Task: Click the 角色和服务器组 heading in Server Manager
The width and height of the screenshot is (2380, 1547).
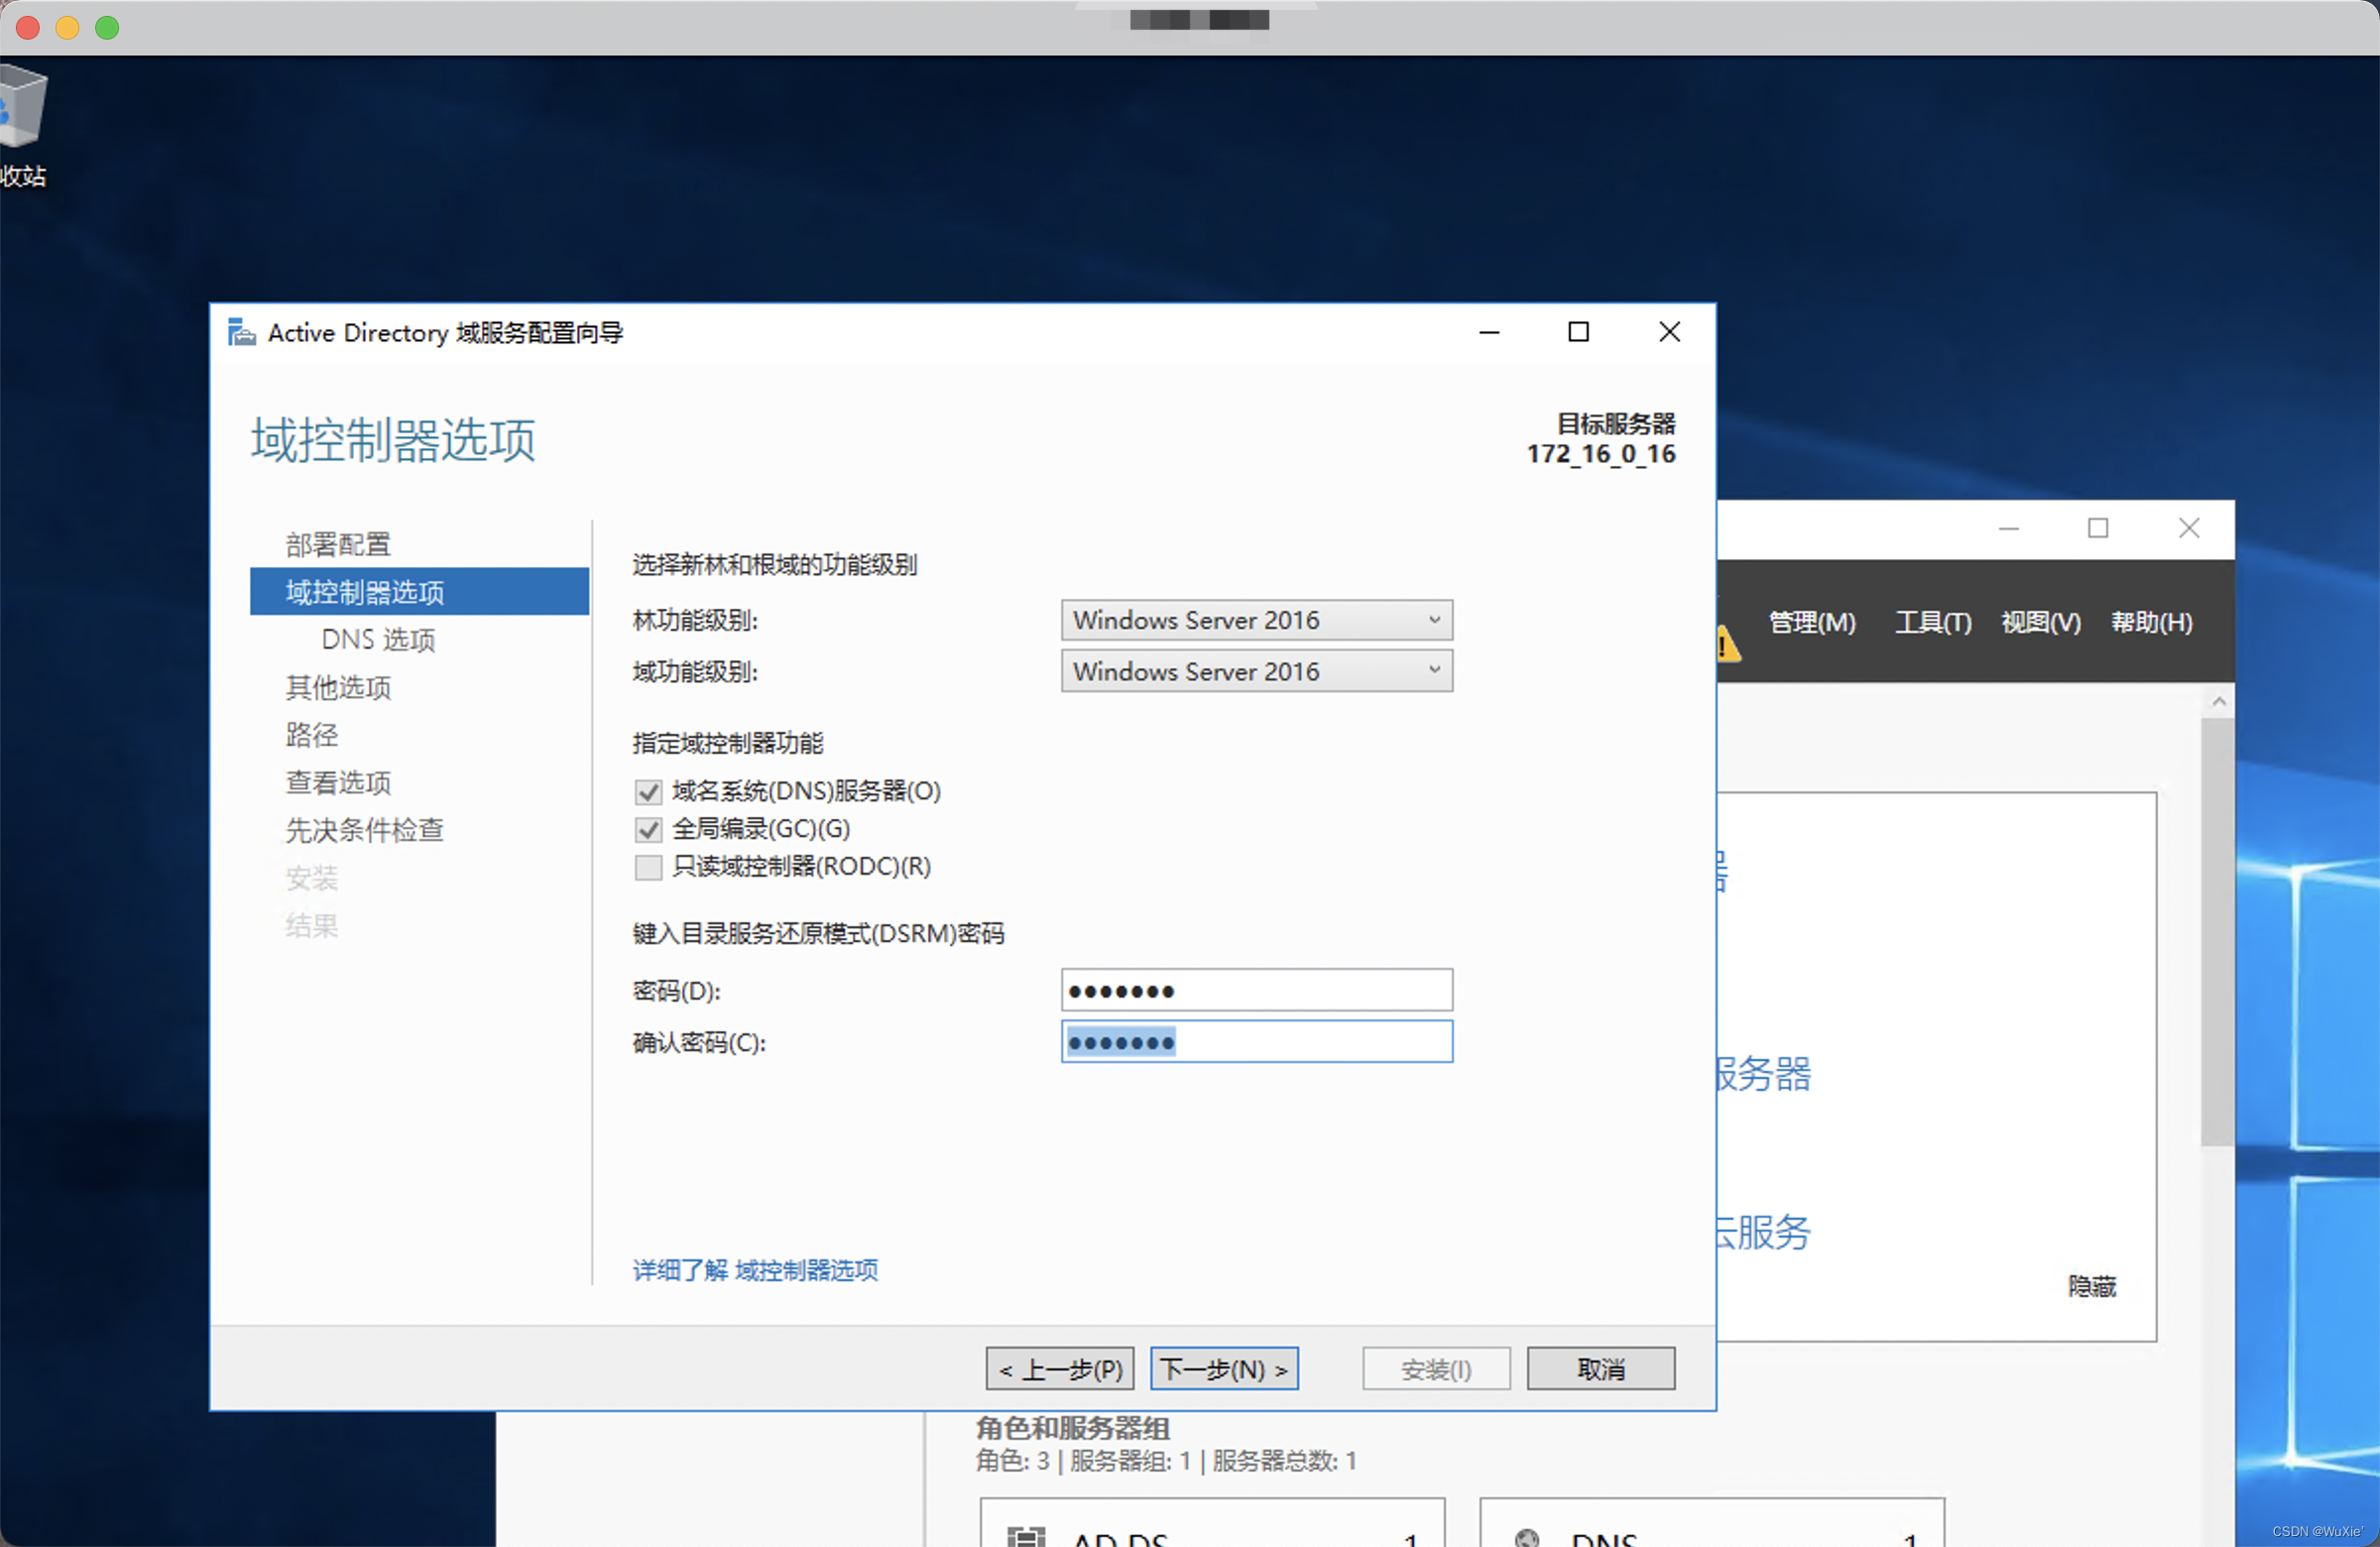Action: point(1073,1428)
